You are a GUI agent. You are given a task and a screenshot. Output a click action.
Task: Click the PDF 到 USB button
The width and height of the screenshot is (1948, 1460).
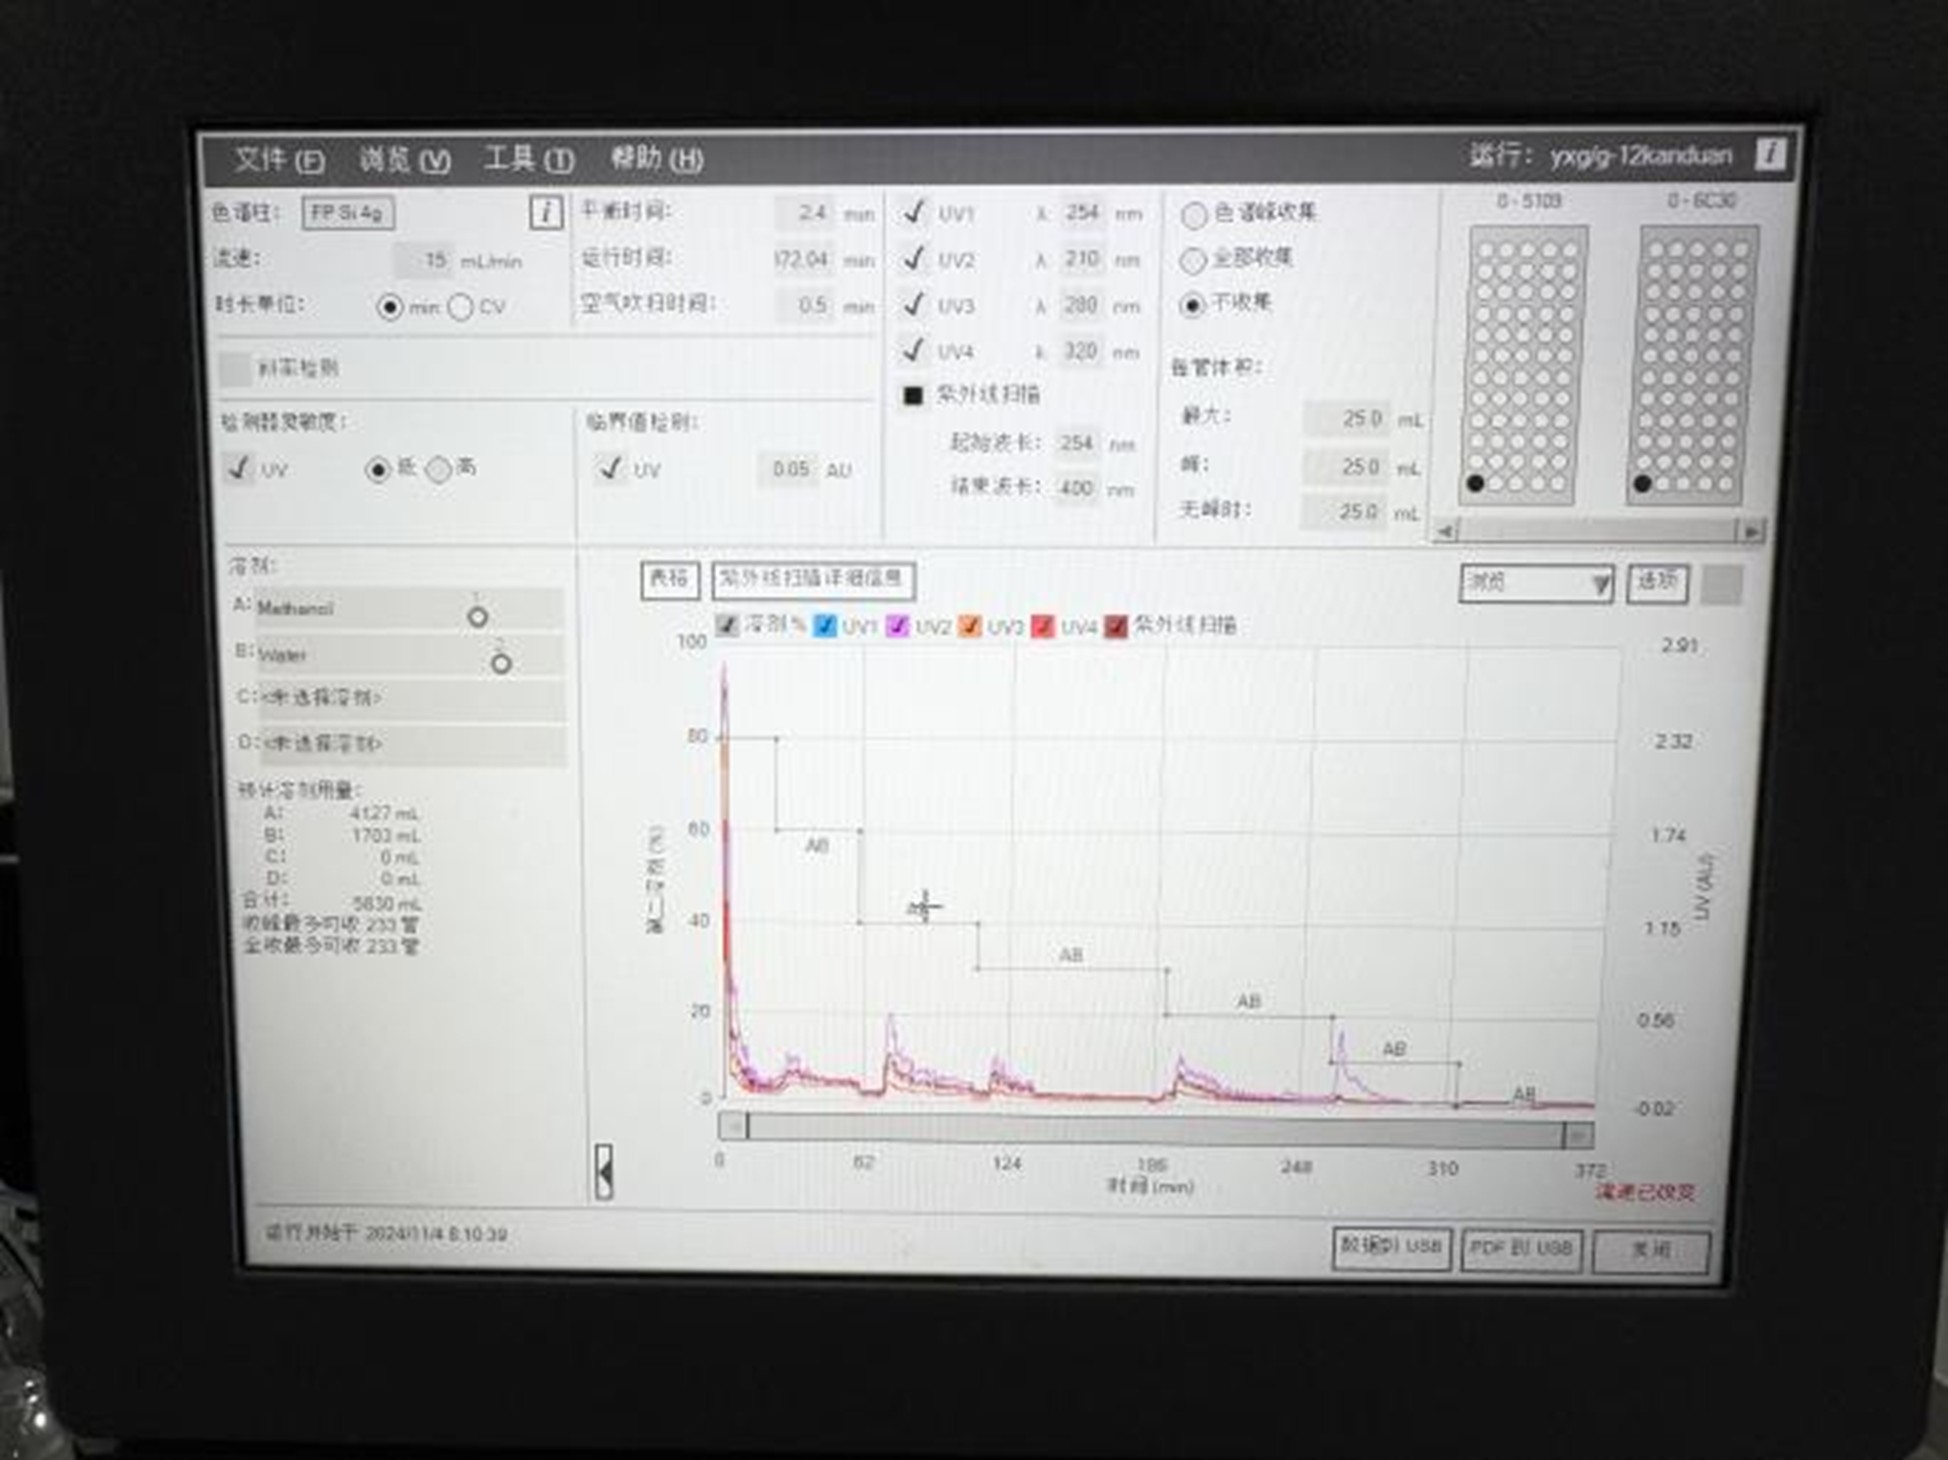[x=1521, y=1248]
